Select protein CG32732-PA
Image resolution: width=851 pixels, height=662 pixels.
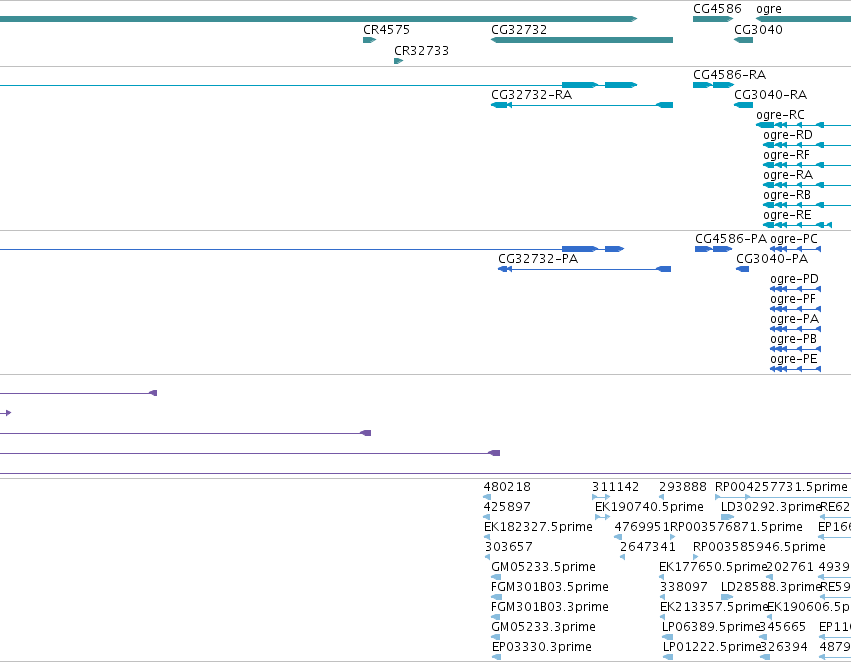coord(538,259)
